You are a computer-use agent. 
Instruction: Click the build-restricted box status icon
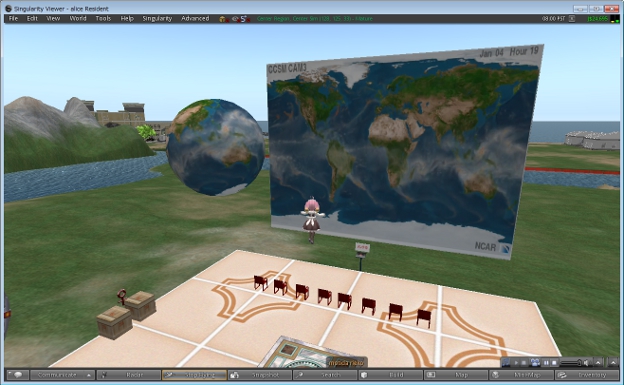click(223, 19)
